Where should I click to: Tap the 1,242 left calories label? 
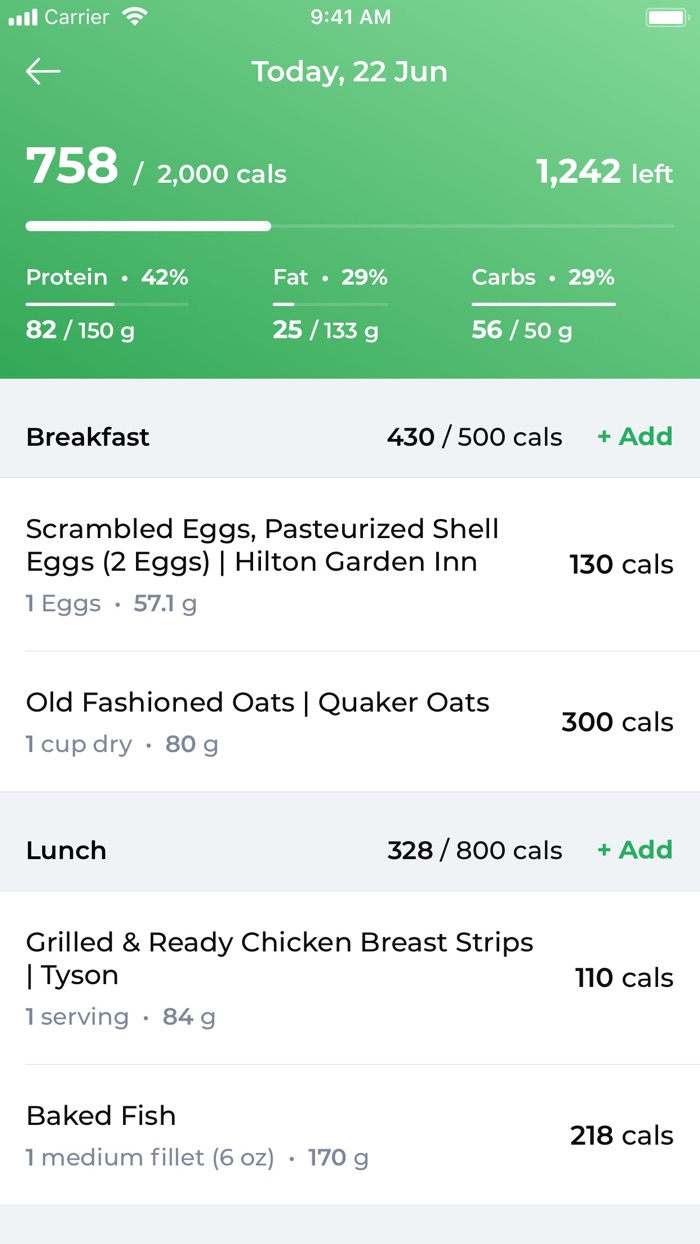point(604,172)
